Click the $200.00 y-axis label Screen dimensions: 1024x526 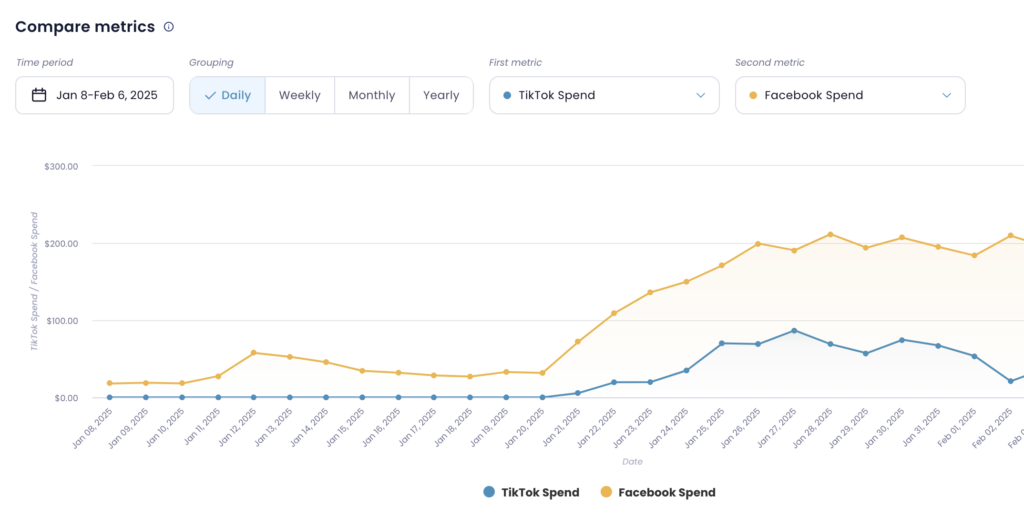[x=61, y=244]
